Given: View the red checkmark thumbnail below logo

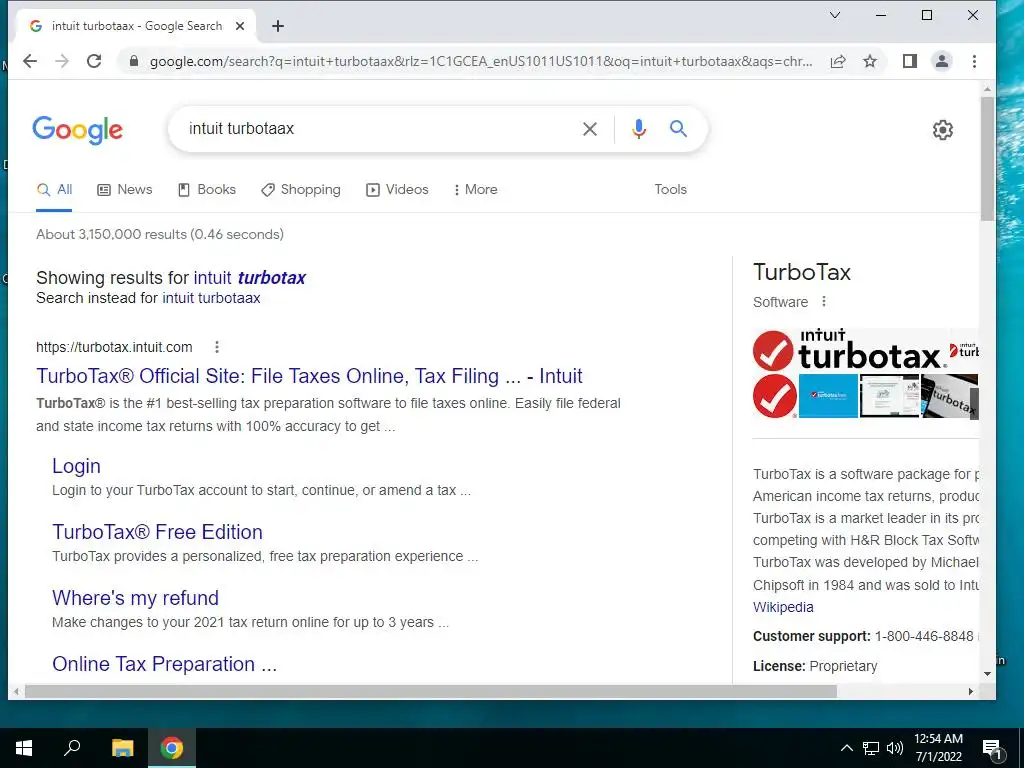Looking at the screenshot, I should [x=775, y=396].
